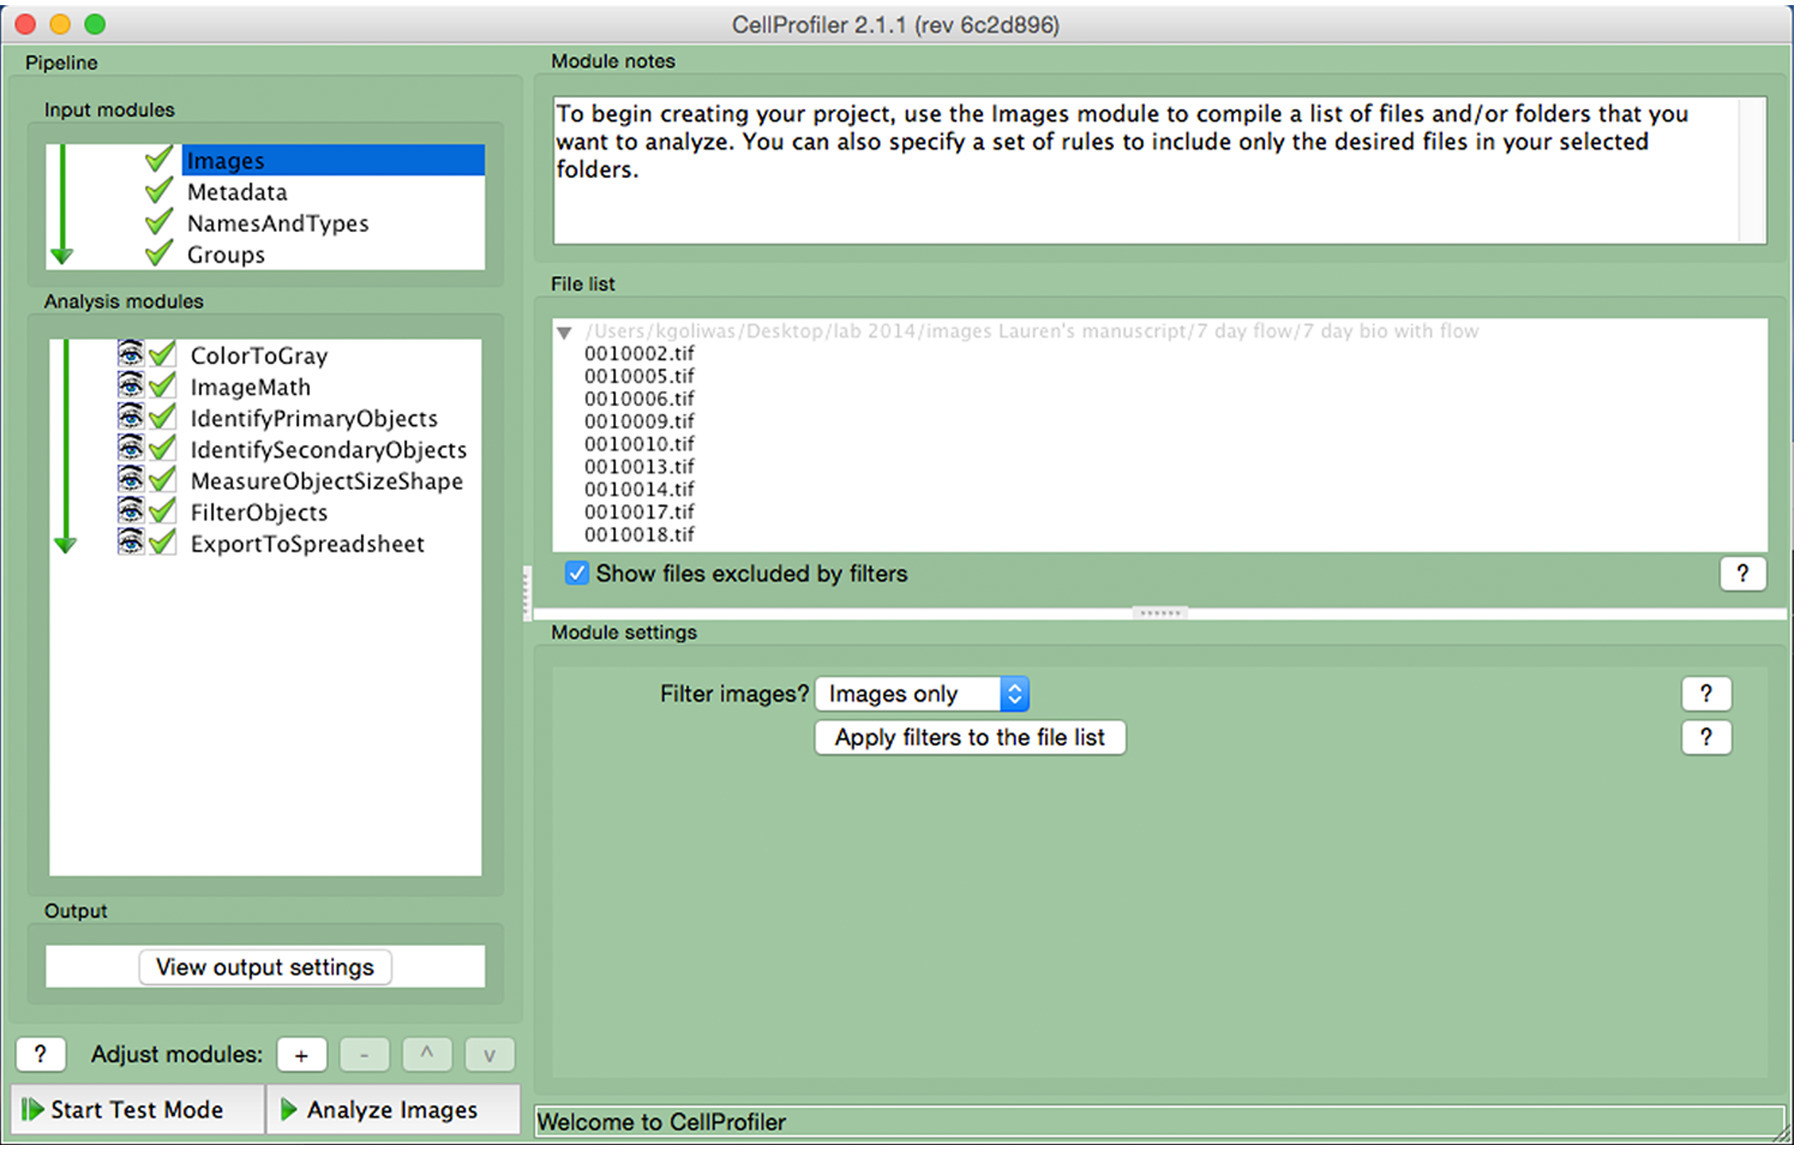This screenshot has height=1152, width=1800.
Task: Click the horizontal splitter grip below file list
Action: tap(1160, 612)
